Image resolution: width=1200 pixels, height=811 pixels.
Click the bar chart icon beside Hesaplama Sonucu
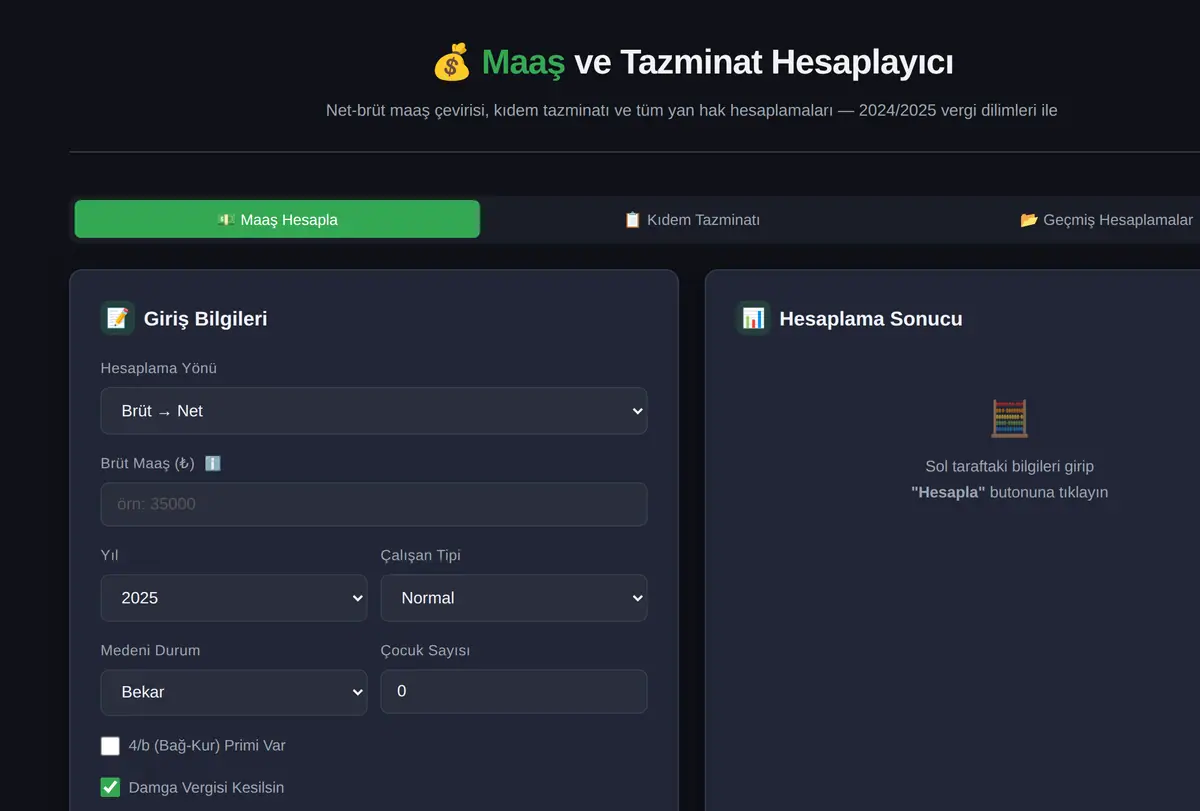pos(753,318)
